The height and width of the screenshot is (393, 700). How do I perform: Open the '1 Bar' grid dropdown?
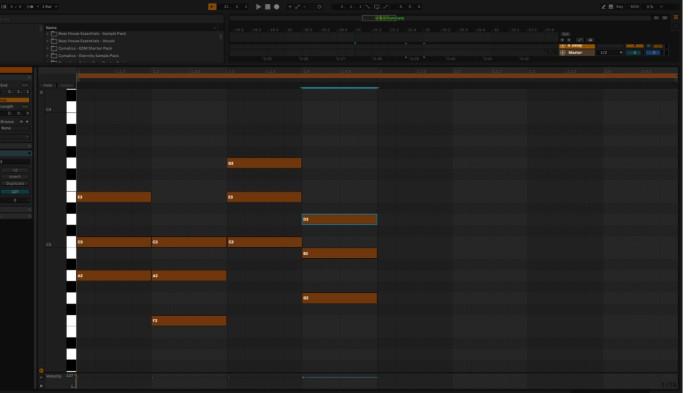click(x=50, y=7)
